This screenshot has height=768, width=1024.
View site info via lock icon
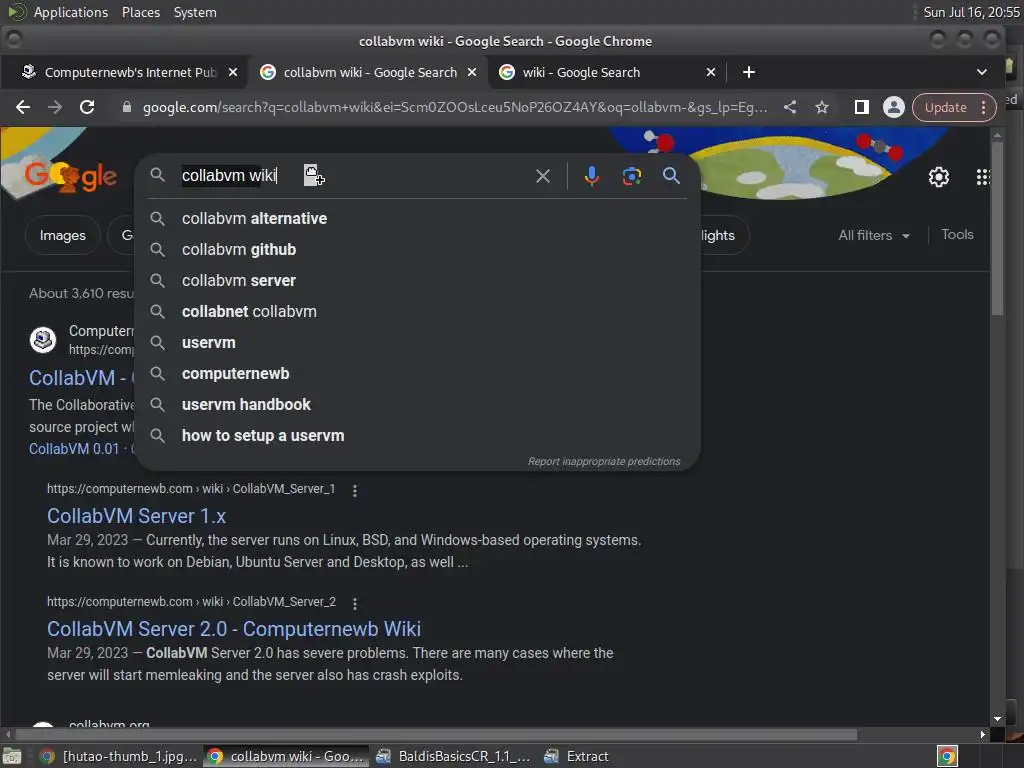click(x=127, y=107)
